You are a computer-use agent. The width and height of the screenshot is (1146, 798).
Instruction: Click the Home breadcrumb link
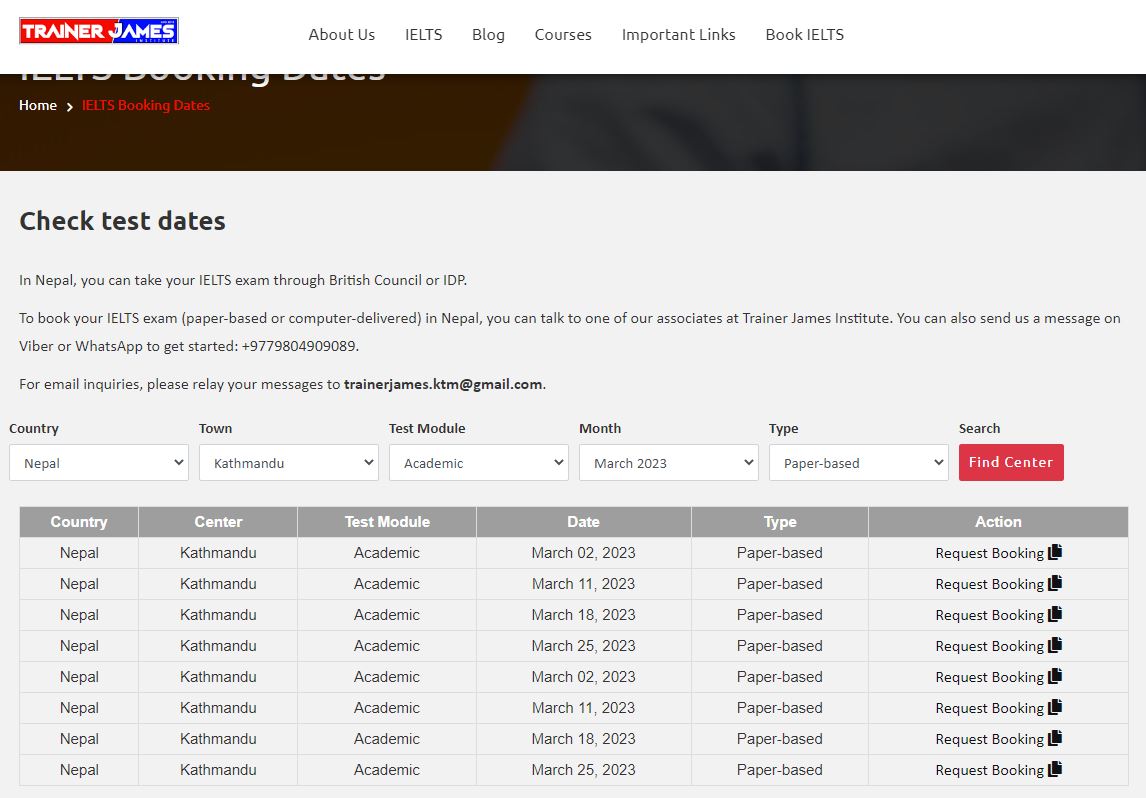pyautogui.click(x=38, y=105)
